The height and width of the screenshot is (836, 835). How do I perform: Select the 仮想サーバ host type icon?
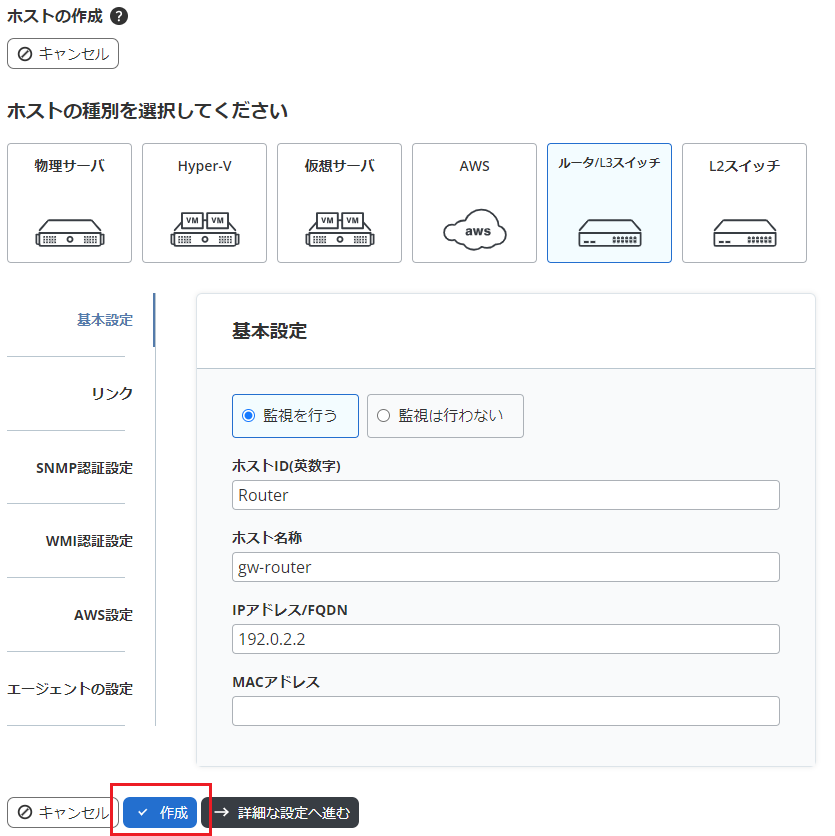pos(339,203)
